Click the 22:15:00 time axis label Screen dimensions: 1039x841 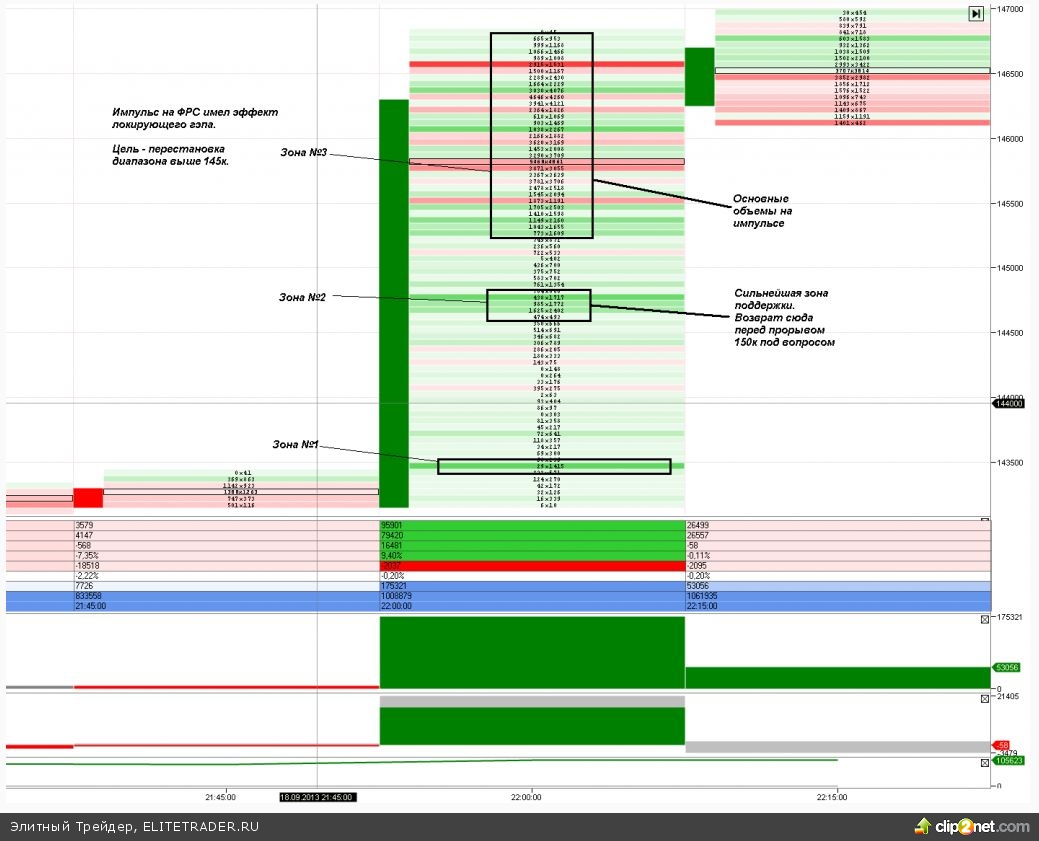(x=831, y=797)
